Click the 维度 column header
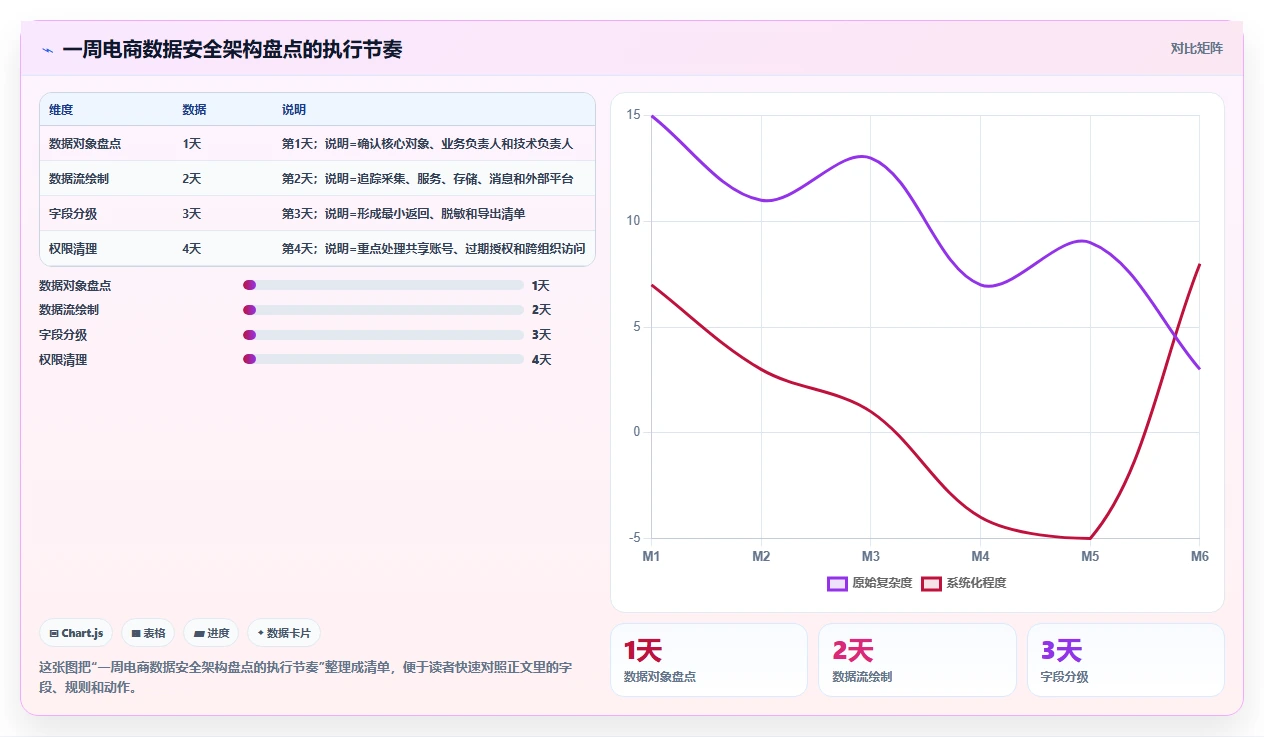1264x737 pixels. 61,109
